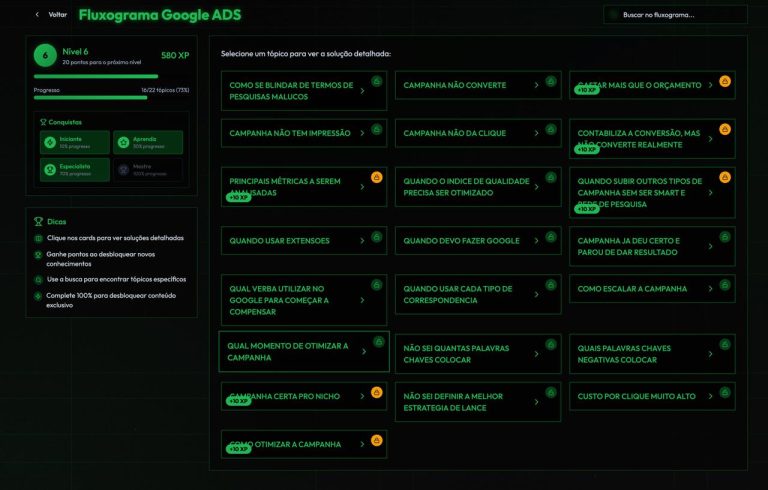Open Quais Palavras Chaves Negativas Colocar card
Image resolution: width=768 pixels, height=490 pixels.
tap(640, 354)
